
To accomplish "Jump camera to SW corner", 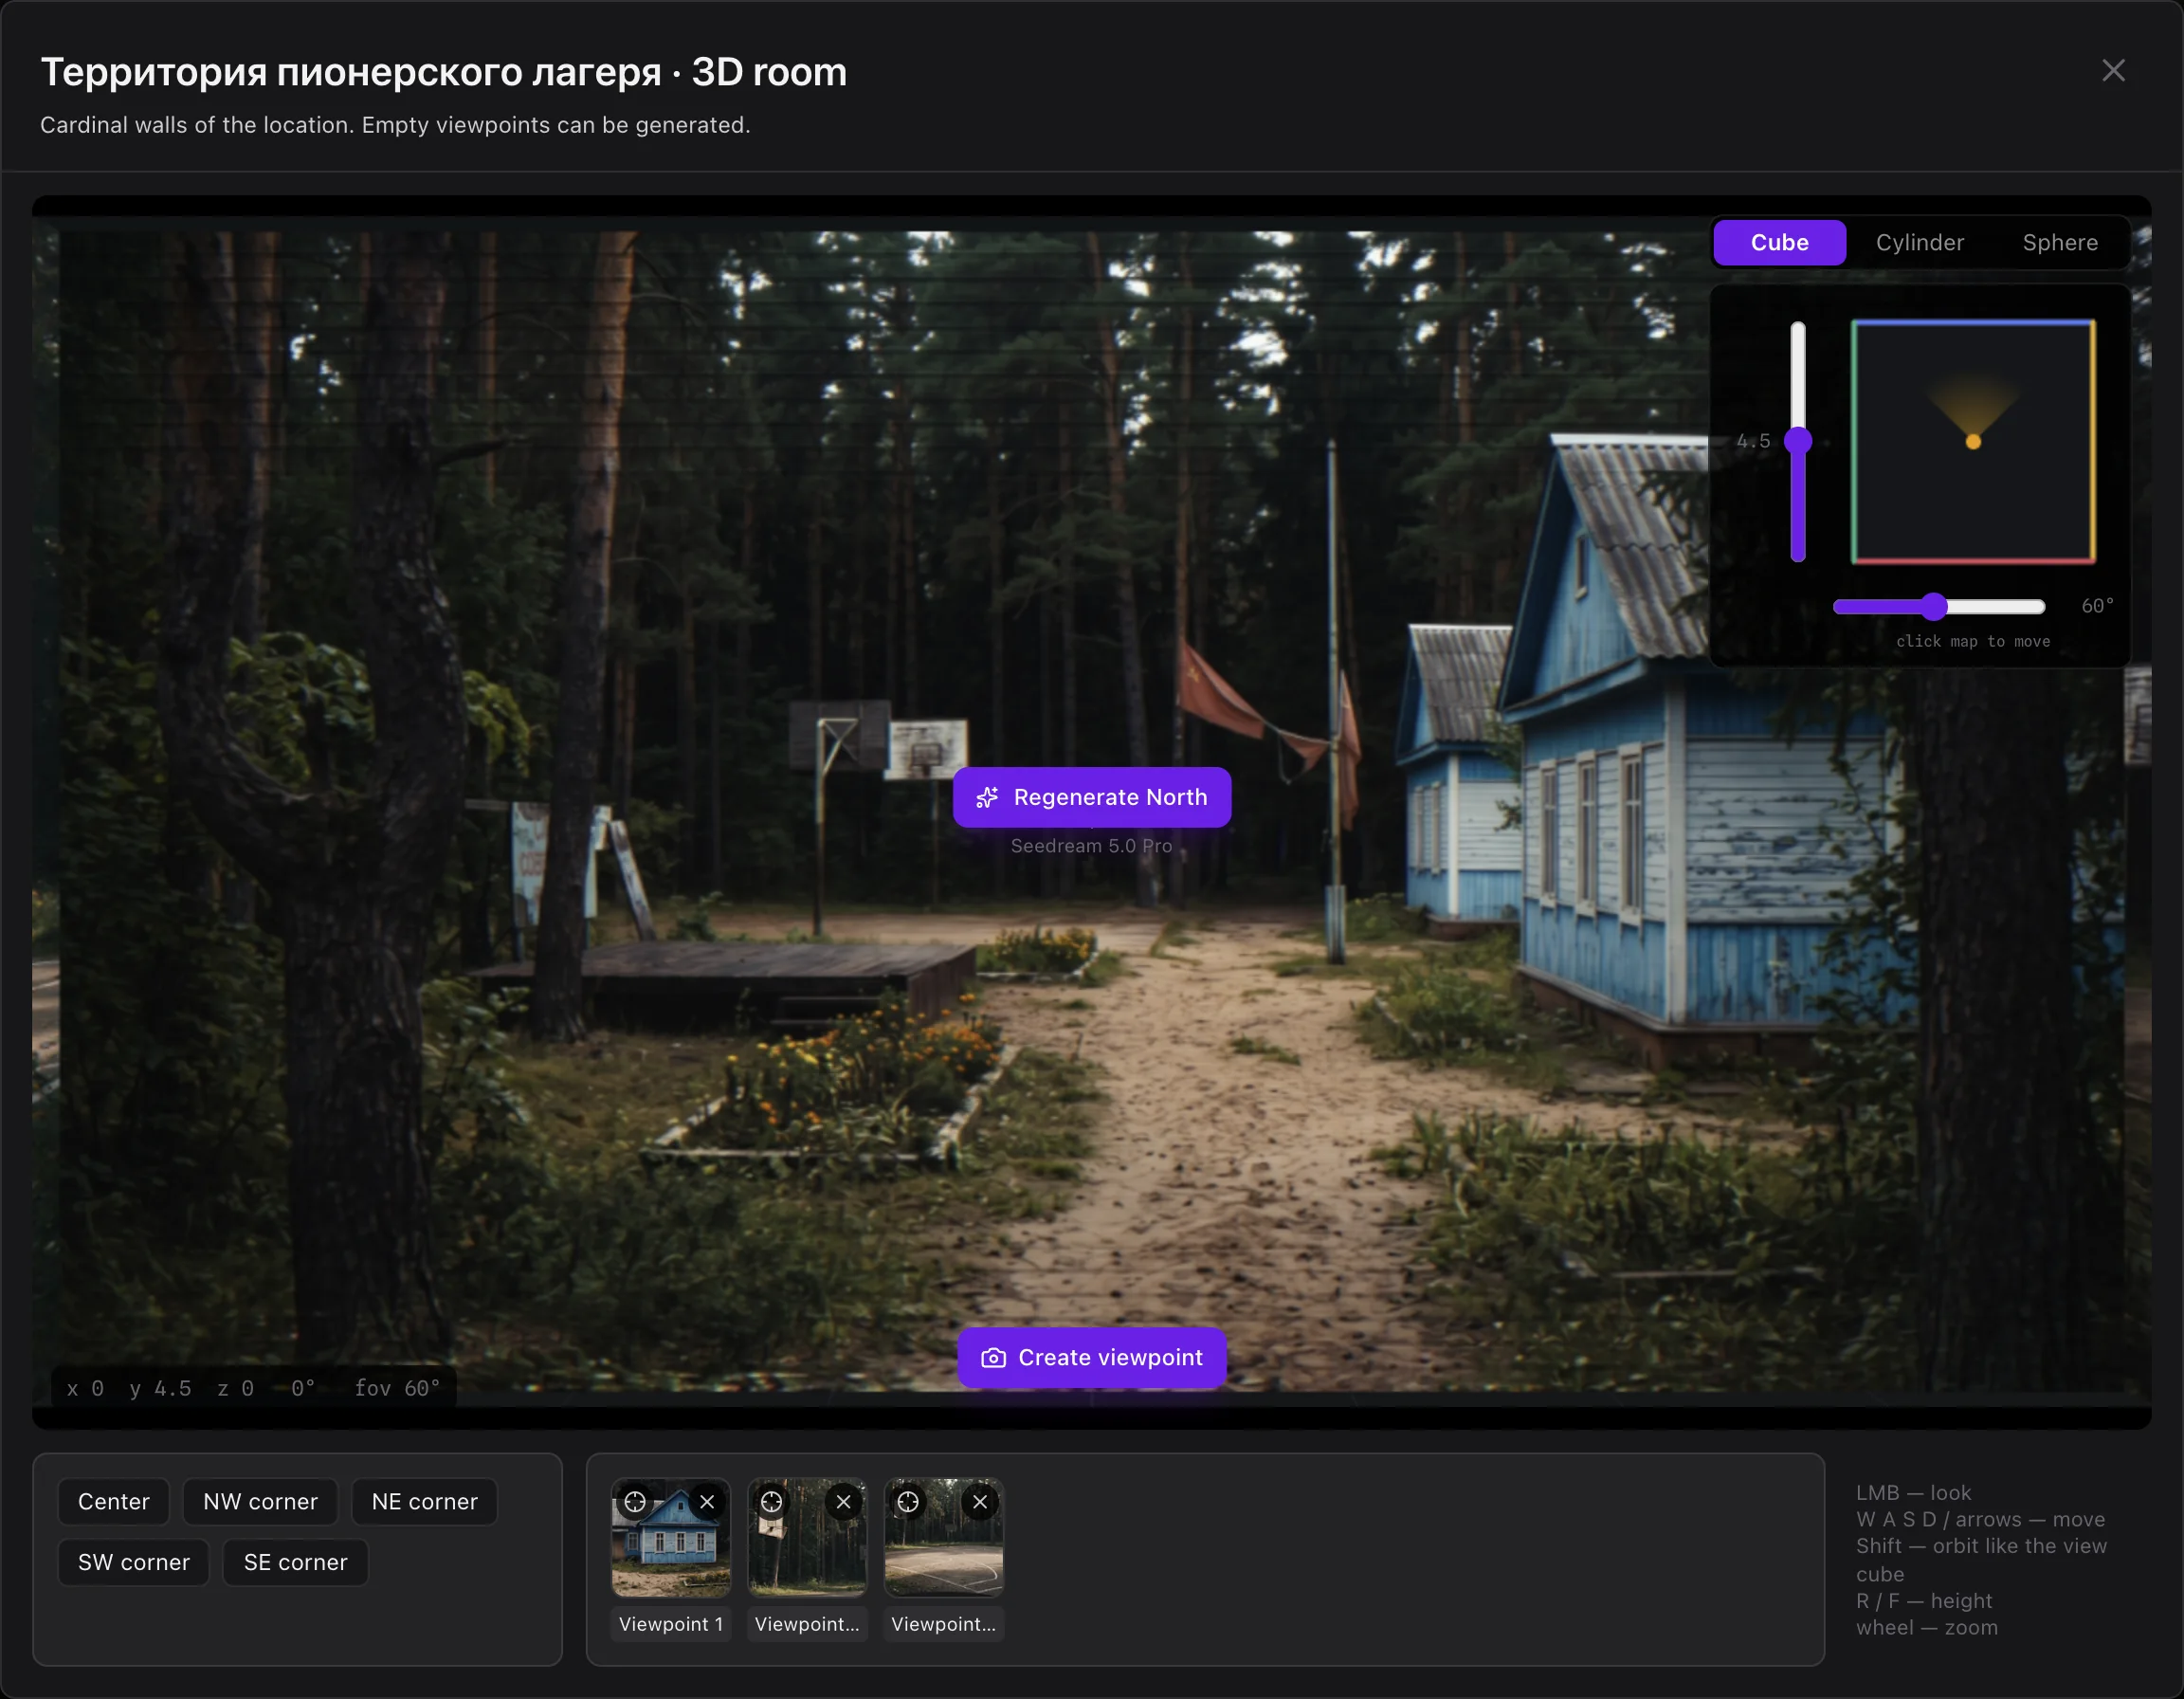I will coord(133,1562).
